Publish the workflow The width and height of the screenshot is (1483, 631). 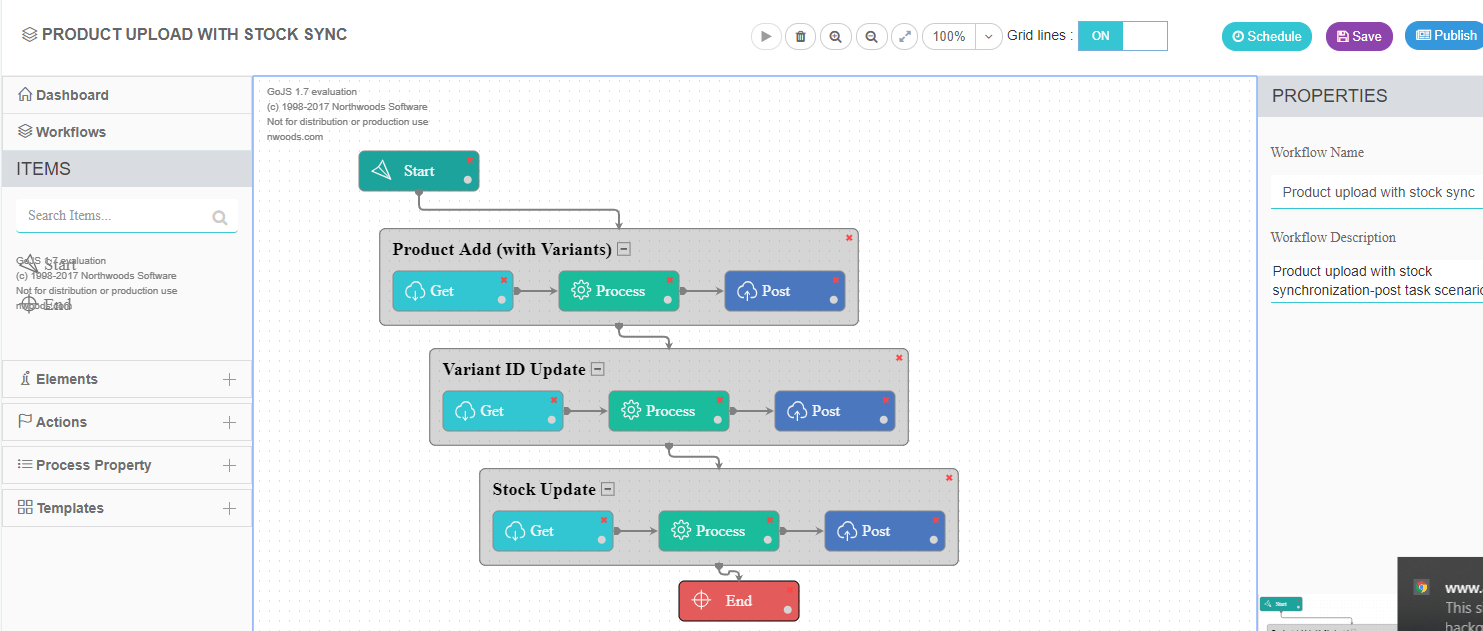(1445, 36)
